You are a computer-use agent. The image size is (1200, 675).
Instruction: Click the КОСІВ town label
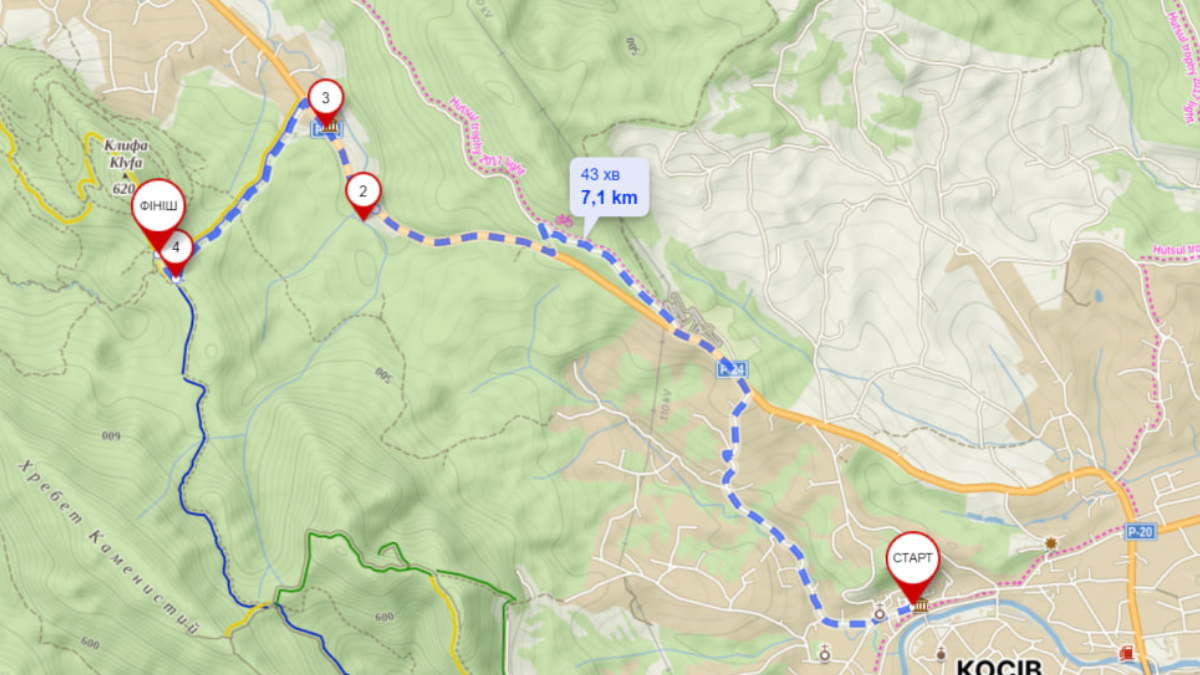coord(998,666)
